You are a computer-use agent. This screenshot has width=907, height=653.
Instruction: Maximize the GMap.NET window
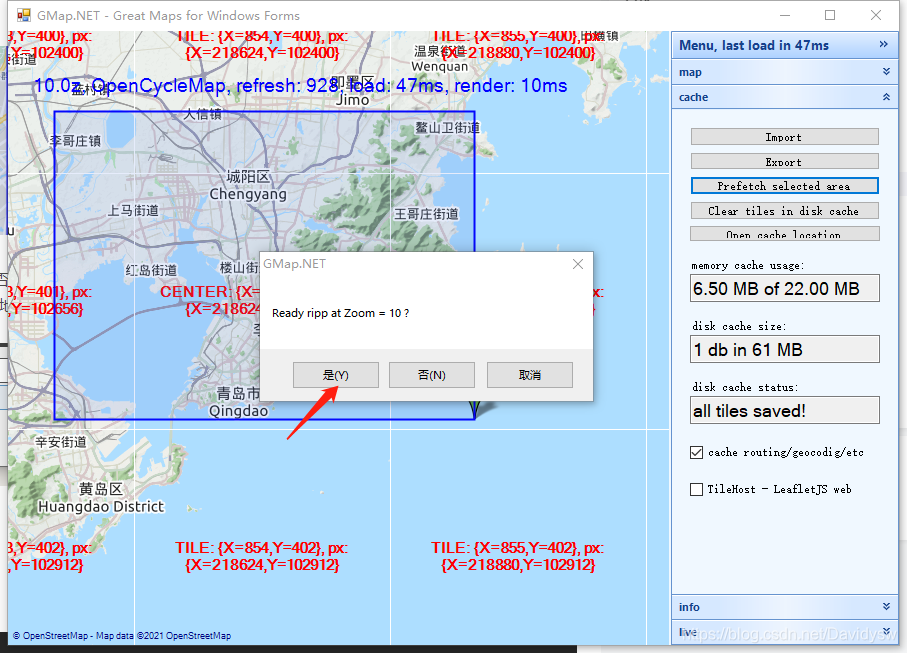point(829,15)
